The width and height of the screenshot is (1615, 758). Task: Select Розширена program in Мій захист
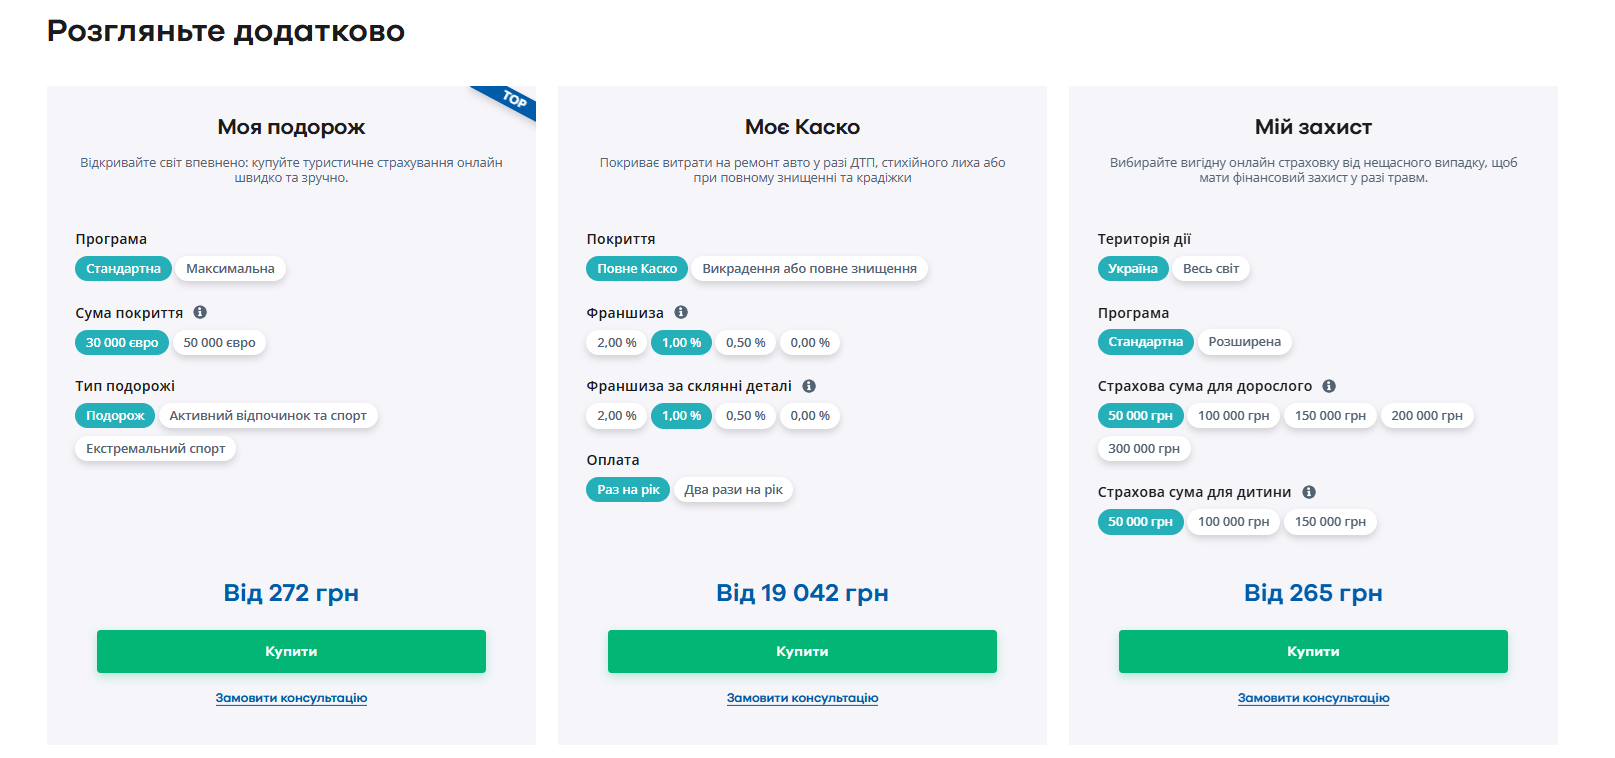(x=1244, y=342)
